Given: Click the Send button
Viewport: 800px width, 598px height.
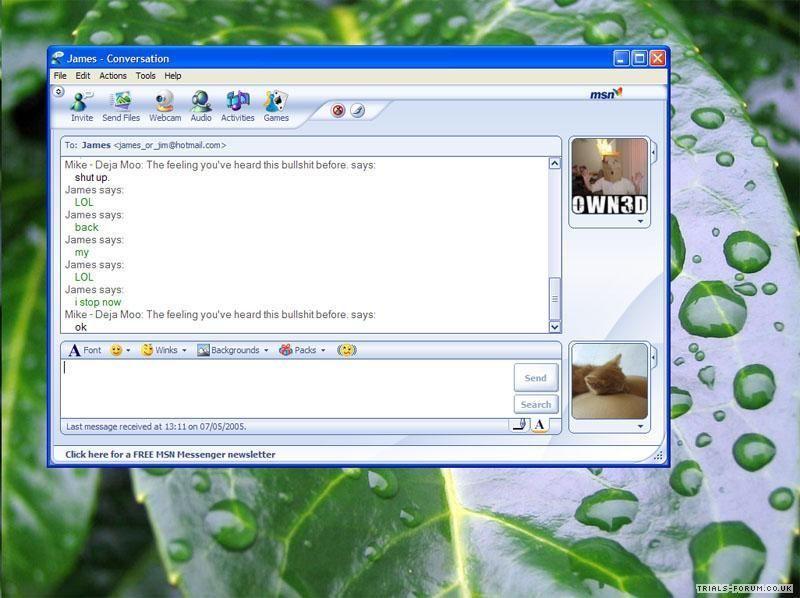Looking at the screenshot, I should tap(536, 378).
